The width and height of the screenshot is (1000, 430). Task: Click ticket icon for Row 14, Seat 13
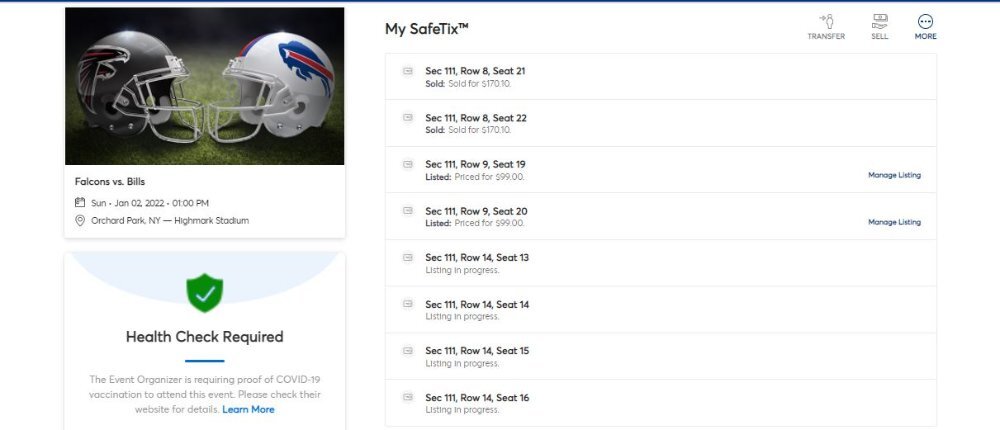[x=408, y=258]
